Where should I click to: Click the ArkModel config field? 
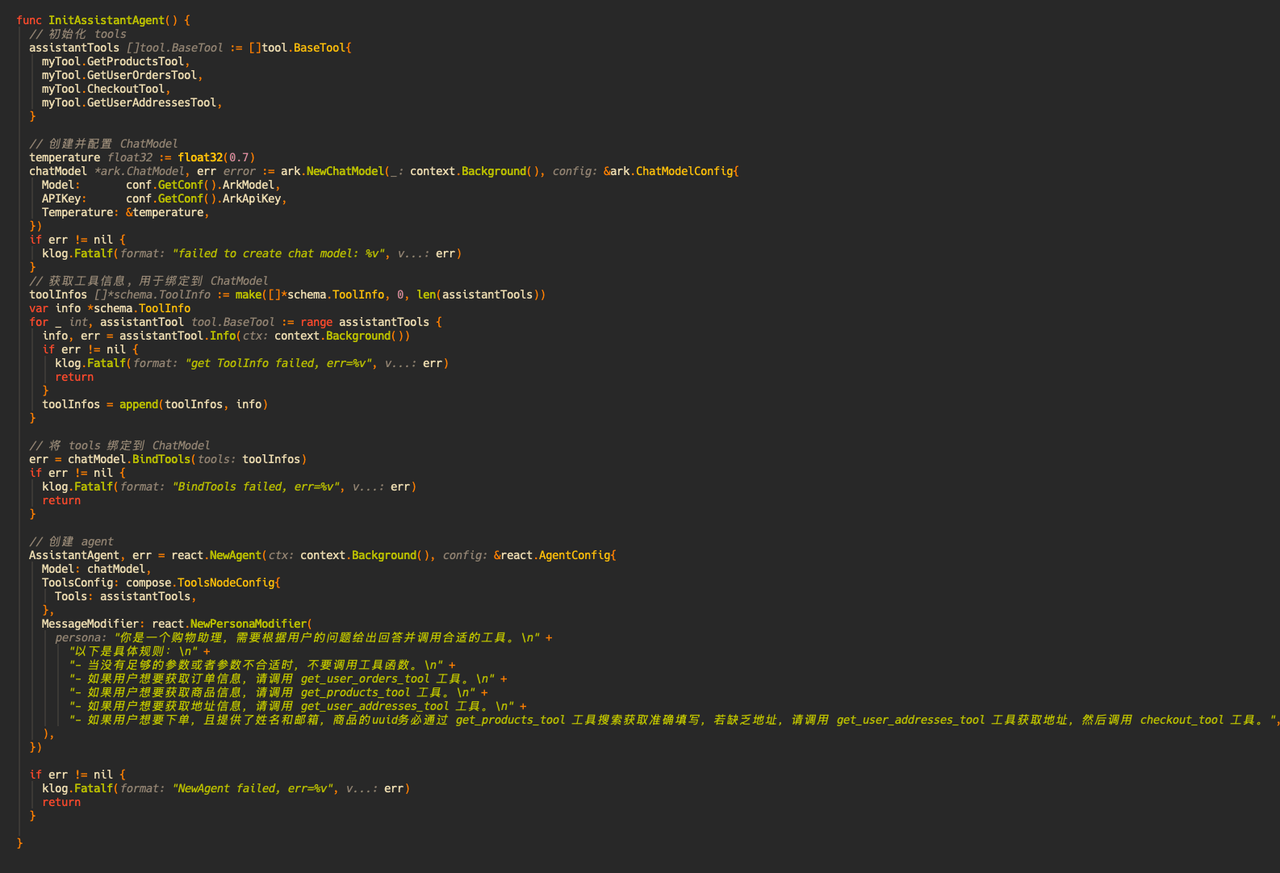[246, 185]
